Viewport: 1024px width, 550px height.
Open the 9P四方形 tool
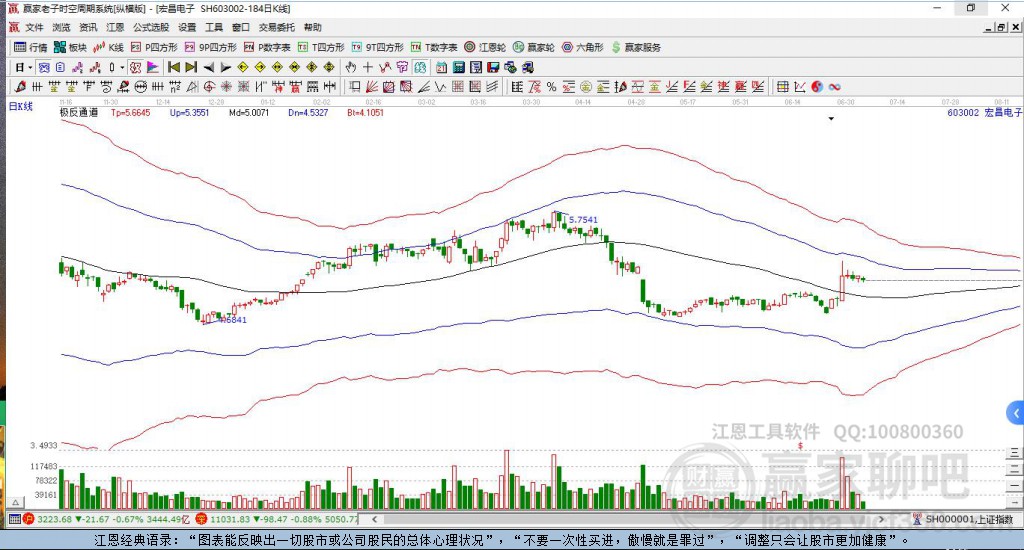[211, 47]
